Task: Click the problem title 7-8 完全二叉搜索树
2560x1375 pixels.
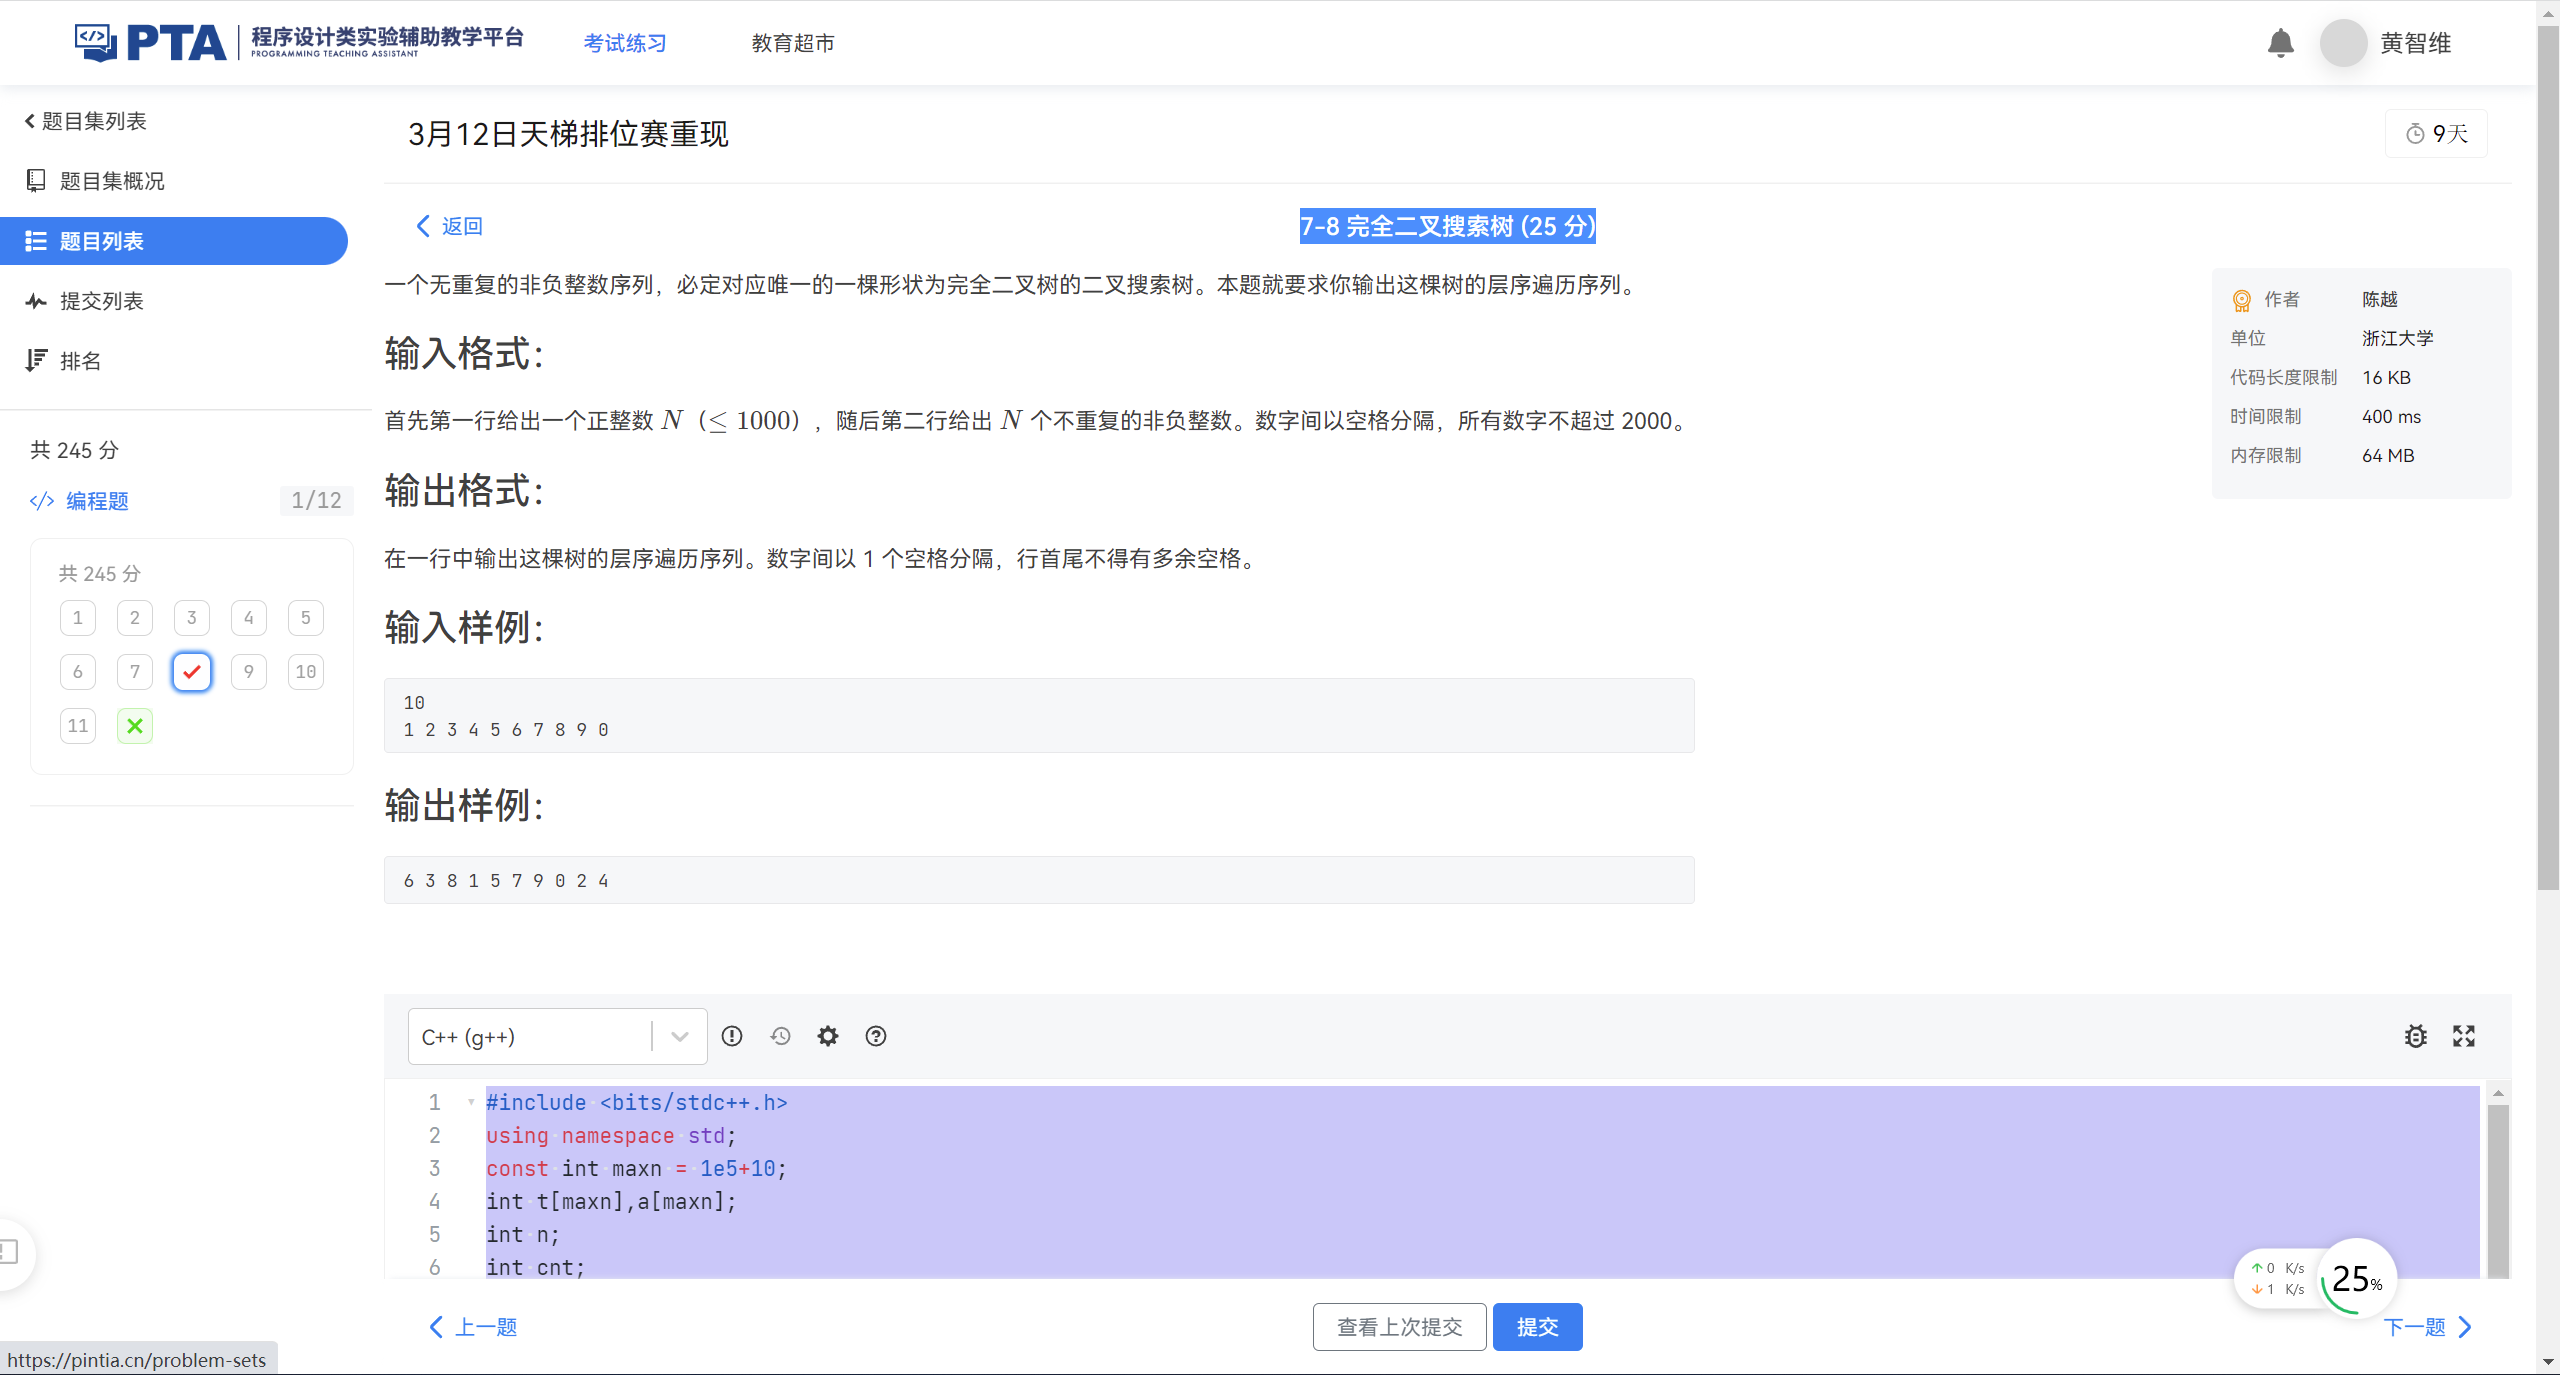Action: click(1447, 226)
